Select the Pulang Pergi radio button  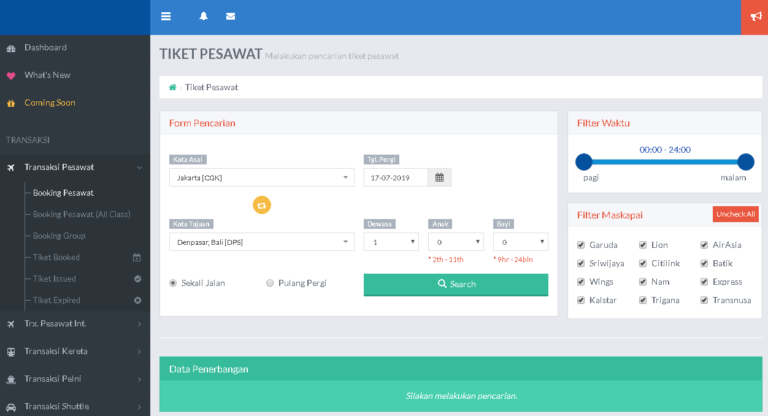pyautogui.click(x=270, y=283)
